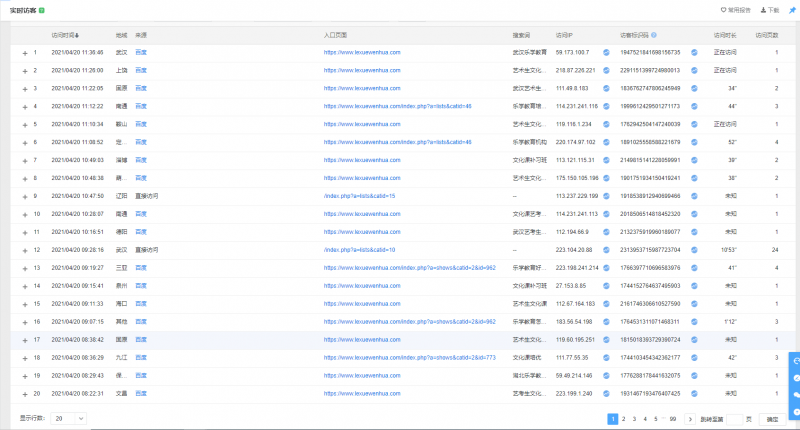
Task: Click the pin icon at top right
Action: 792,10
